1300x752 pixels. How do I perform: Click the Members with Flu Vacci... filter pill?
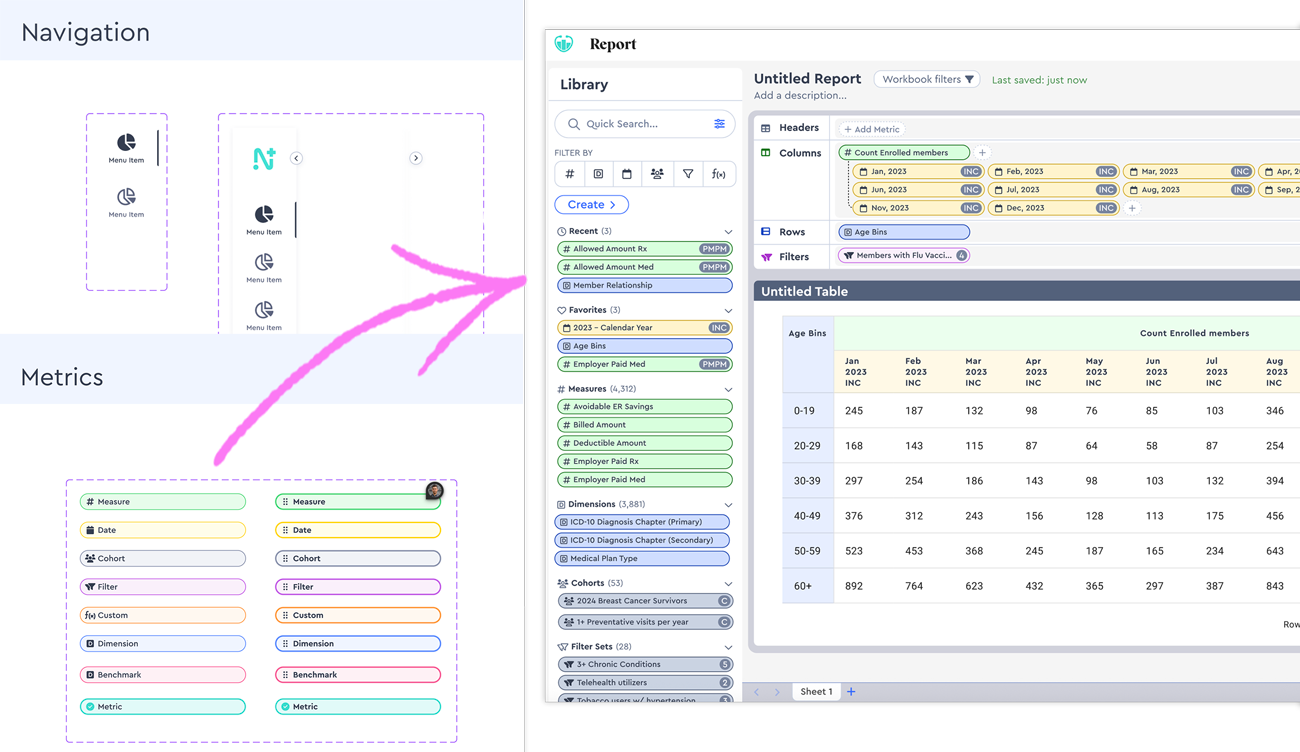904,256
